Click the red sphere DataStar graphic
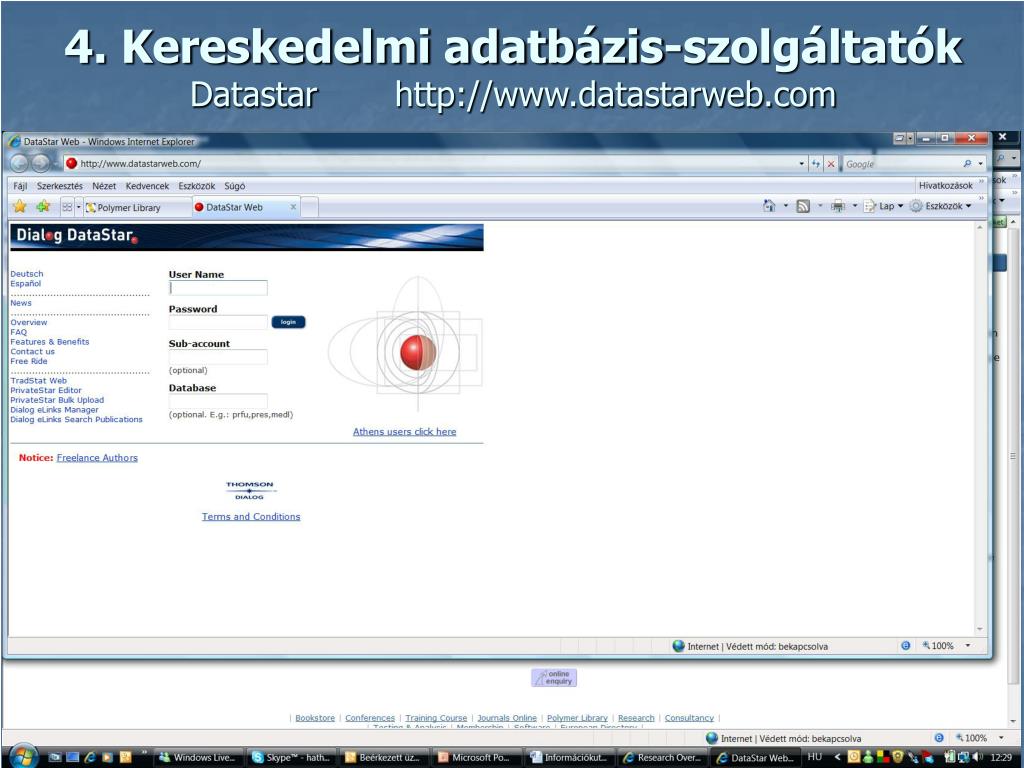The height and width of the screenshot is (768, 1024). coord(418,352)
